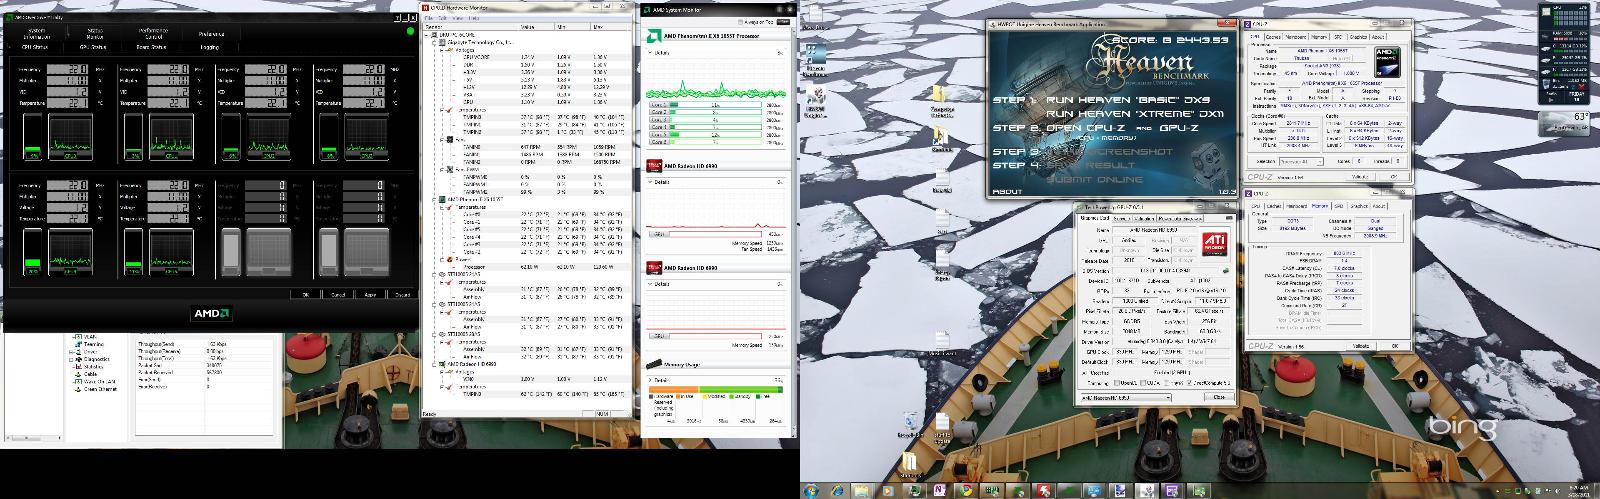
Task: Click the Windows Start orb on the taskbar
Action: (x=810, y=490)
